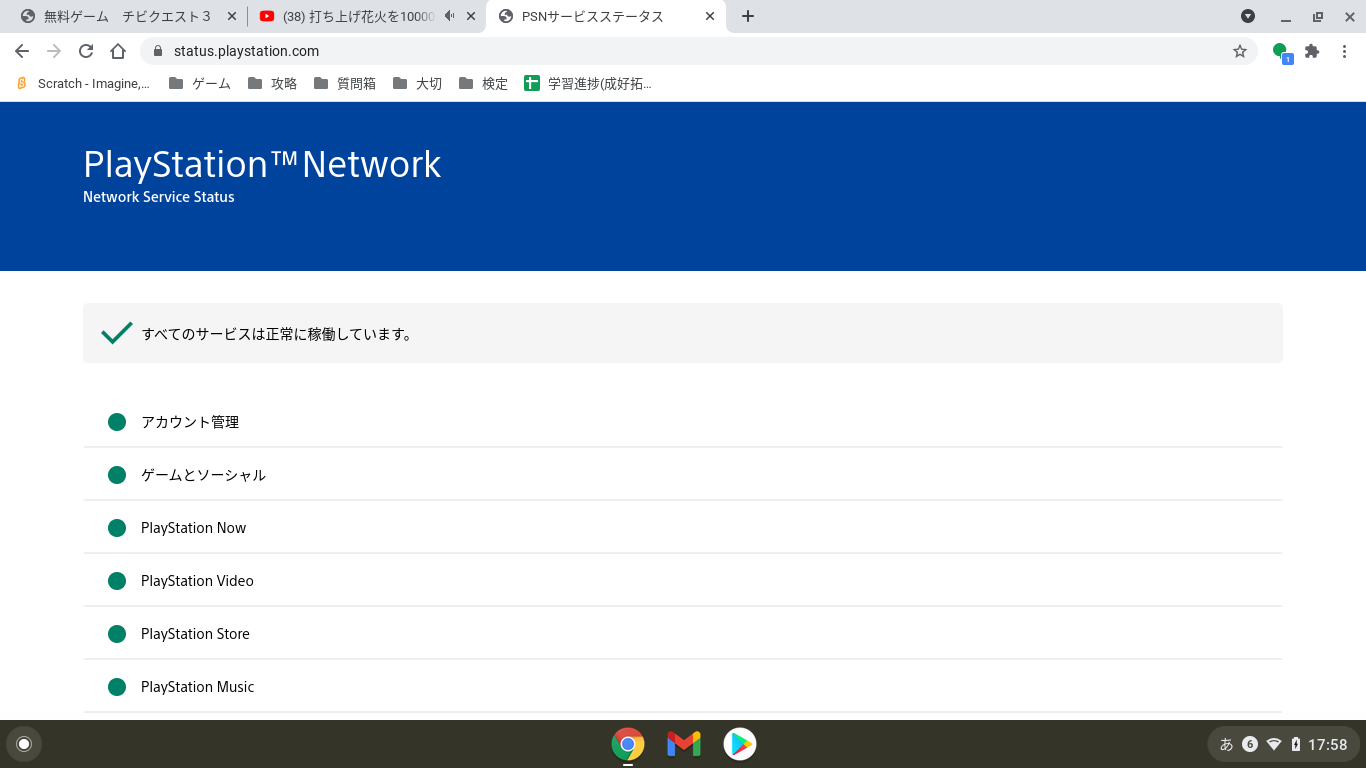
Task: Open the 大切 bookmark folder
Action: 418,84
